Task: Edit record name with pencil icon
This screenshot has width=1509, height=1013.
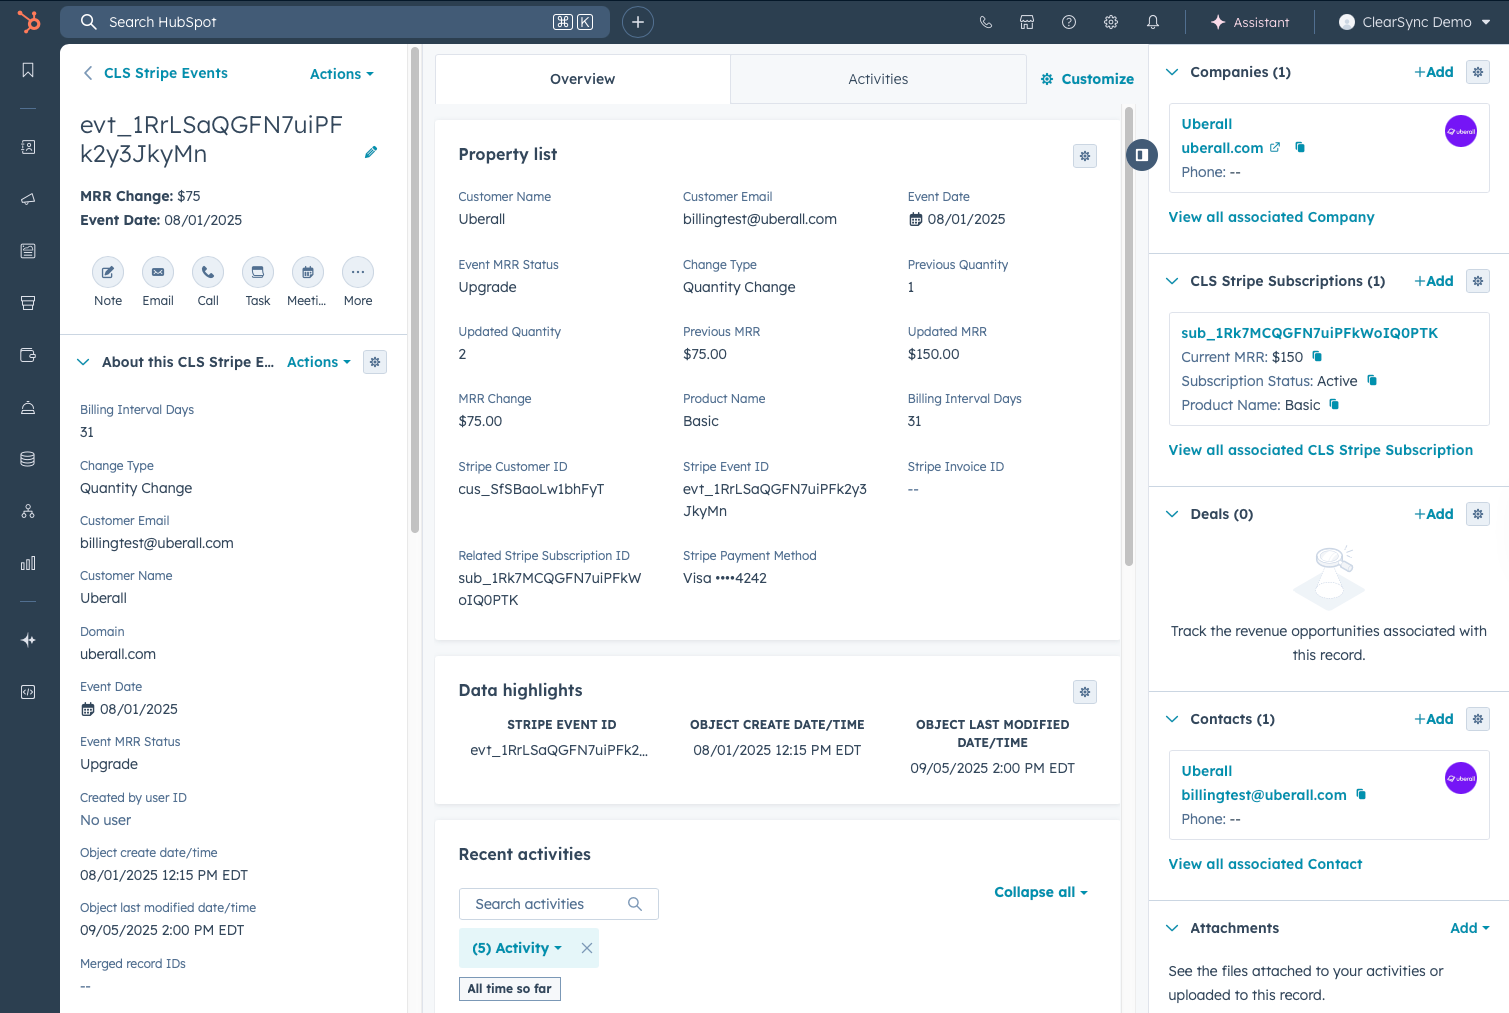Action: (x=371, y=152)
